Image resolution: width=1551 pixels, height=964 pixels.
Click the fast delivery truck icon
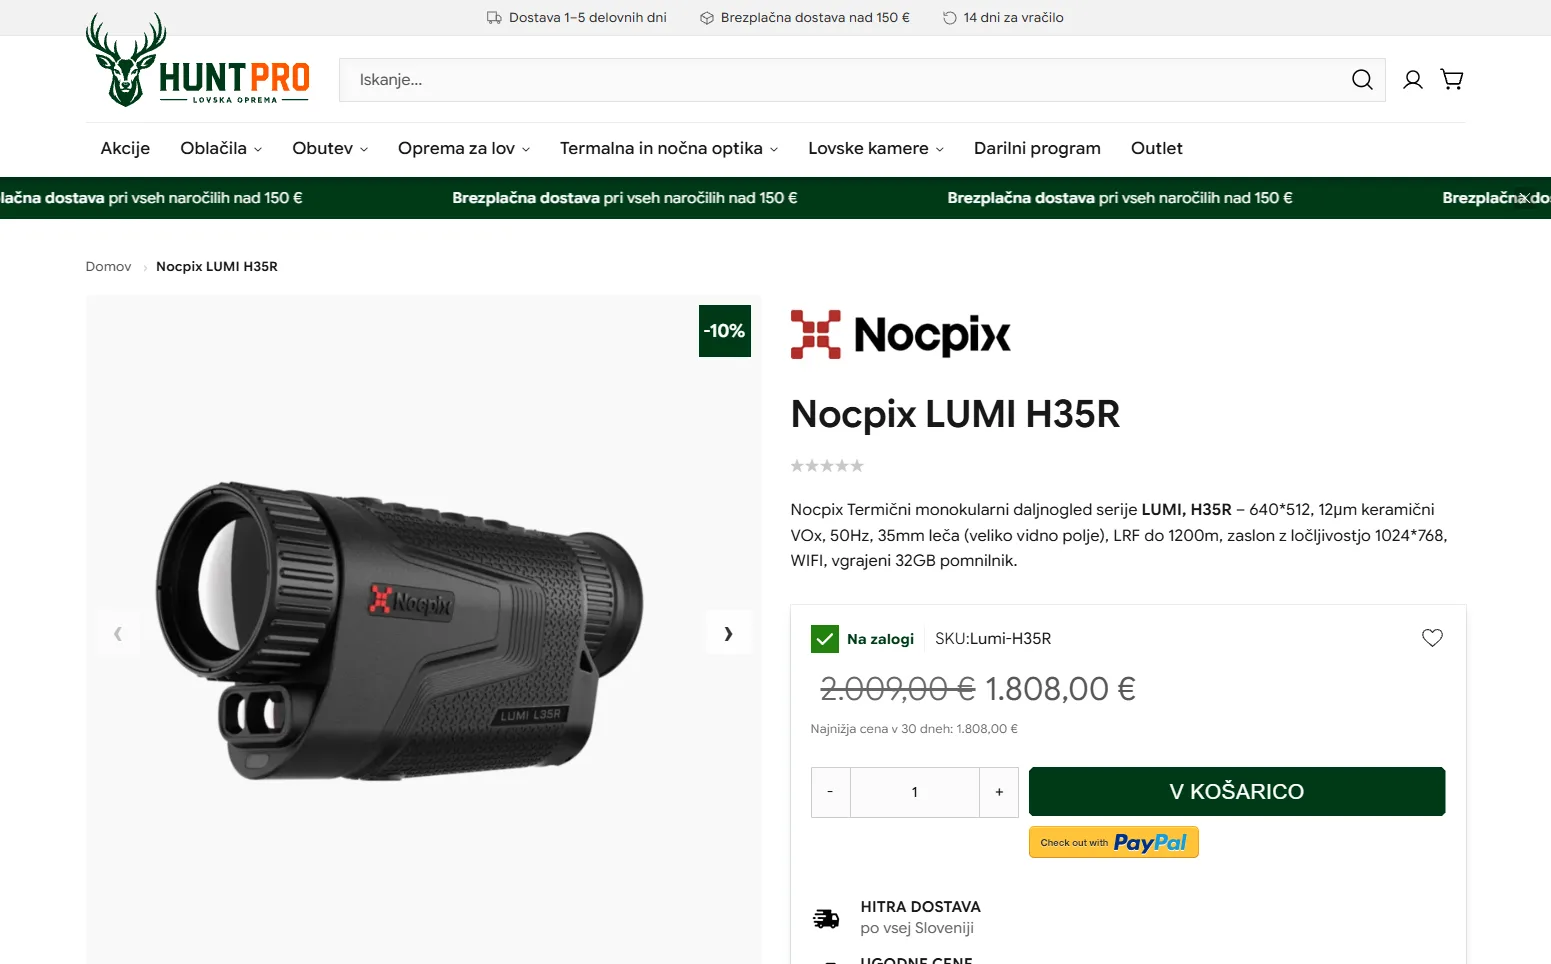coord(826,918)
